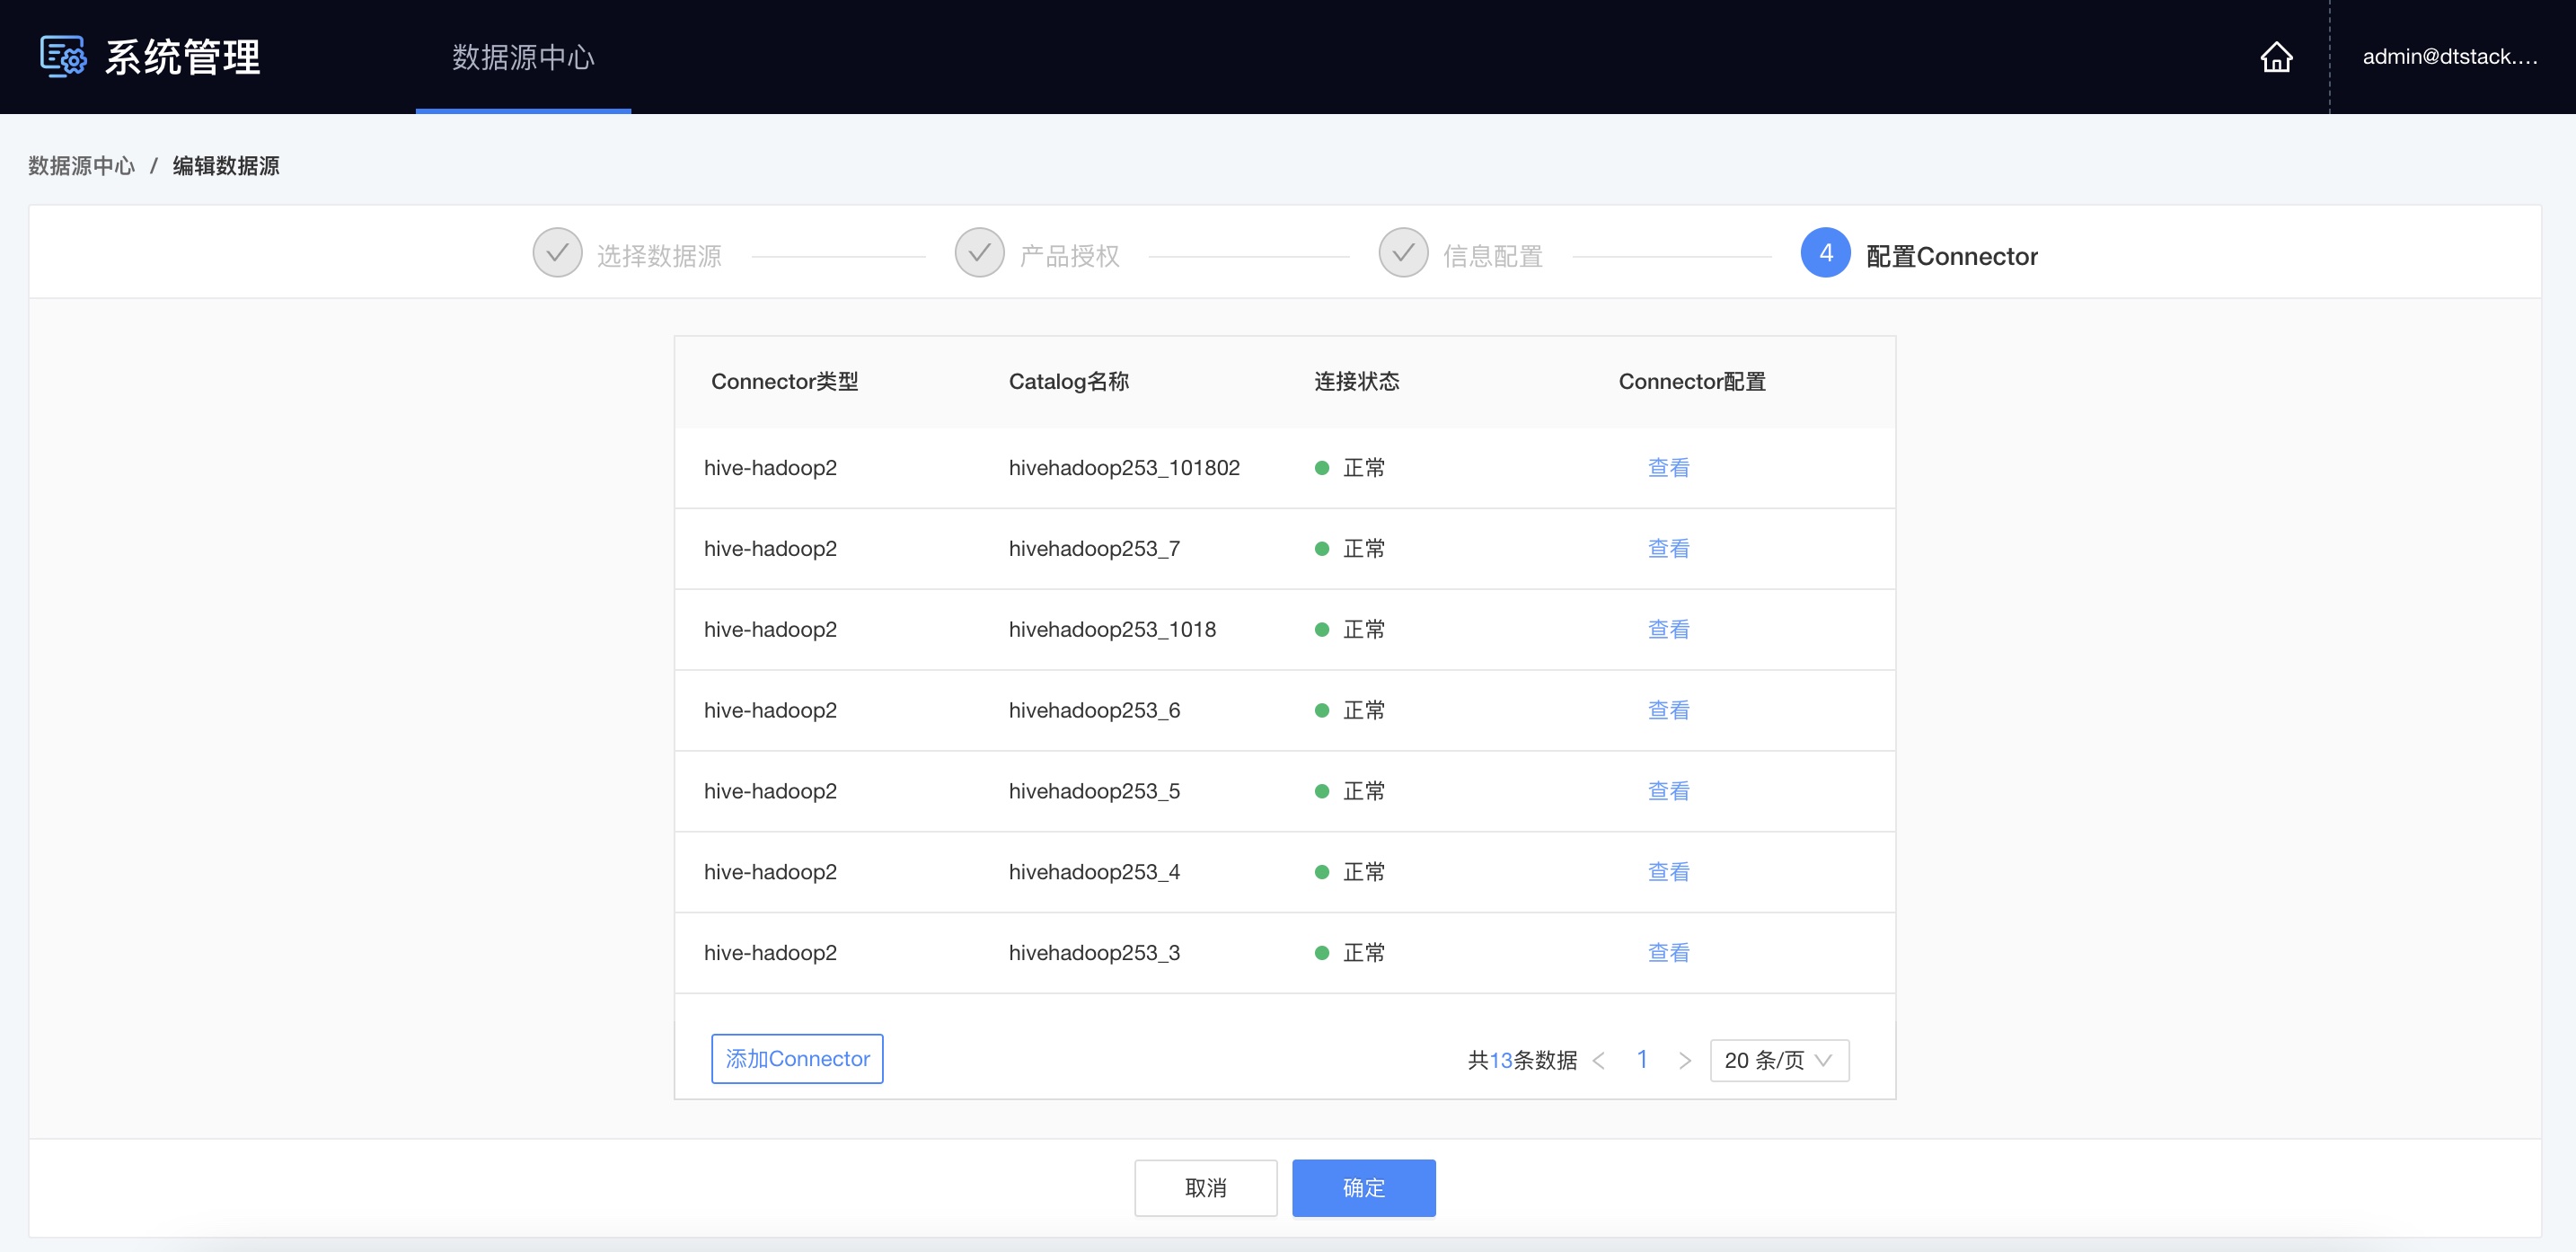Viewport: 2576px width, 1252px height.
Task: Click the 信息配置 step checkmark icon
Action: pos(1403,253)
